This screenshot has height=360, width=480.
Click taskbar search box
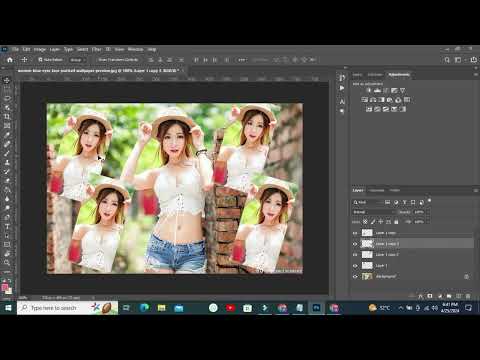[x=67, y=308]
